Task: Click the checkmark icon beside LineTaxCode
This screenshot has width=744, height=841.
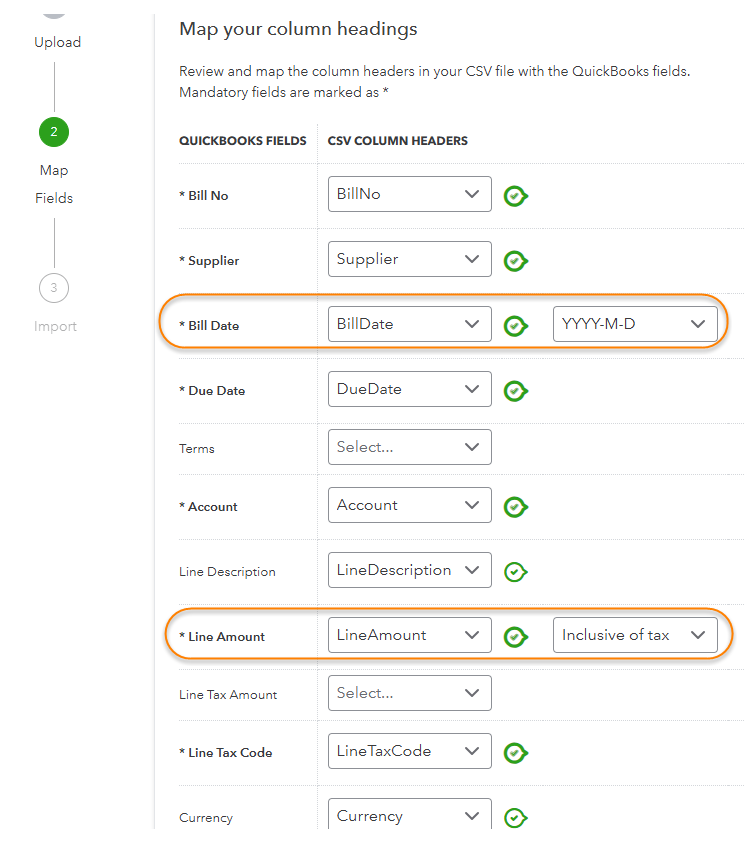Action: click(515, 752)
